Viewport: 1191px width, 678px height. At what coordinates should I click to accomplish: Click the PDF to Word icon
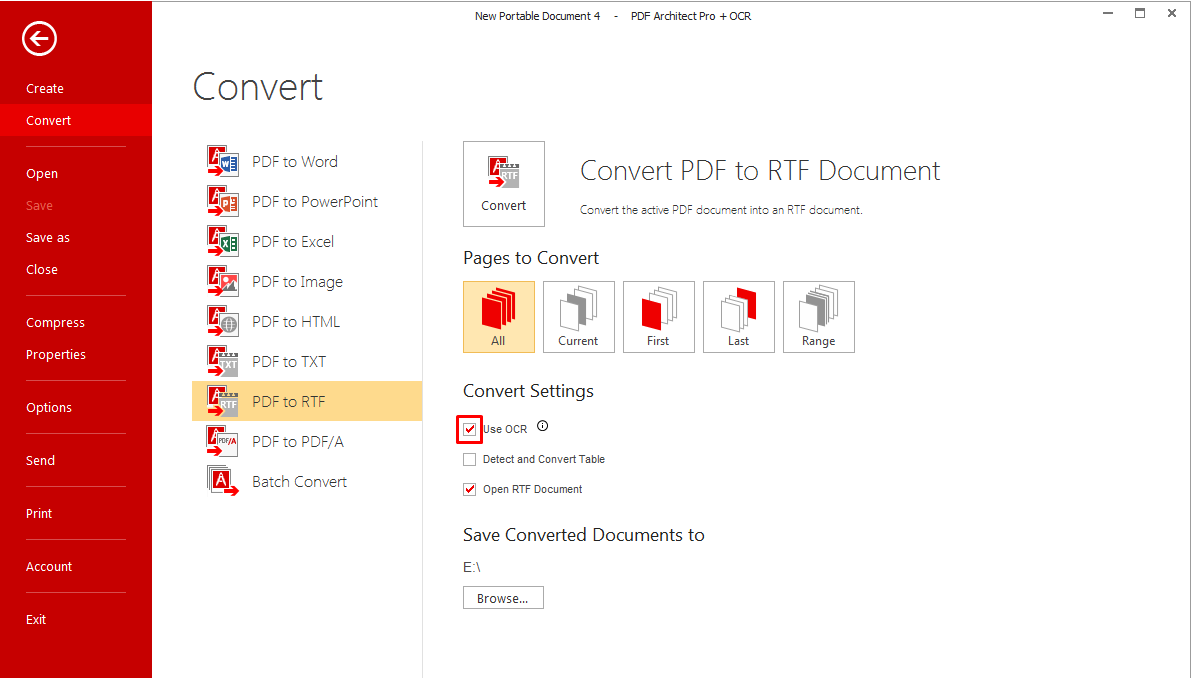click(223, 161)
